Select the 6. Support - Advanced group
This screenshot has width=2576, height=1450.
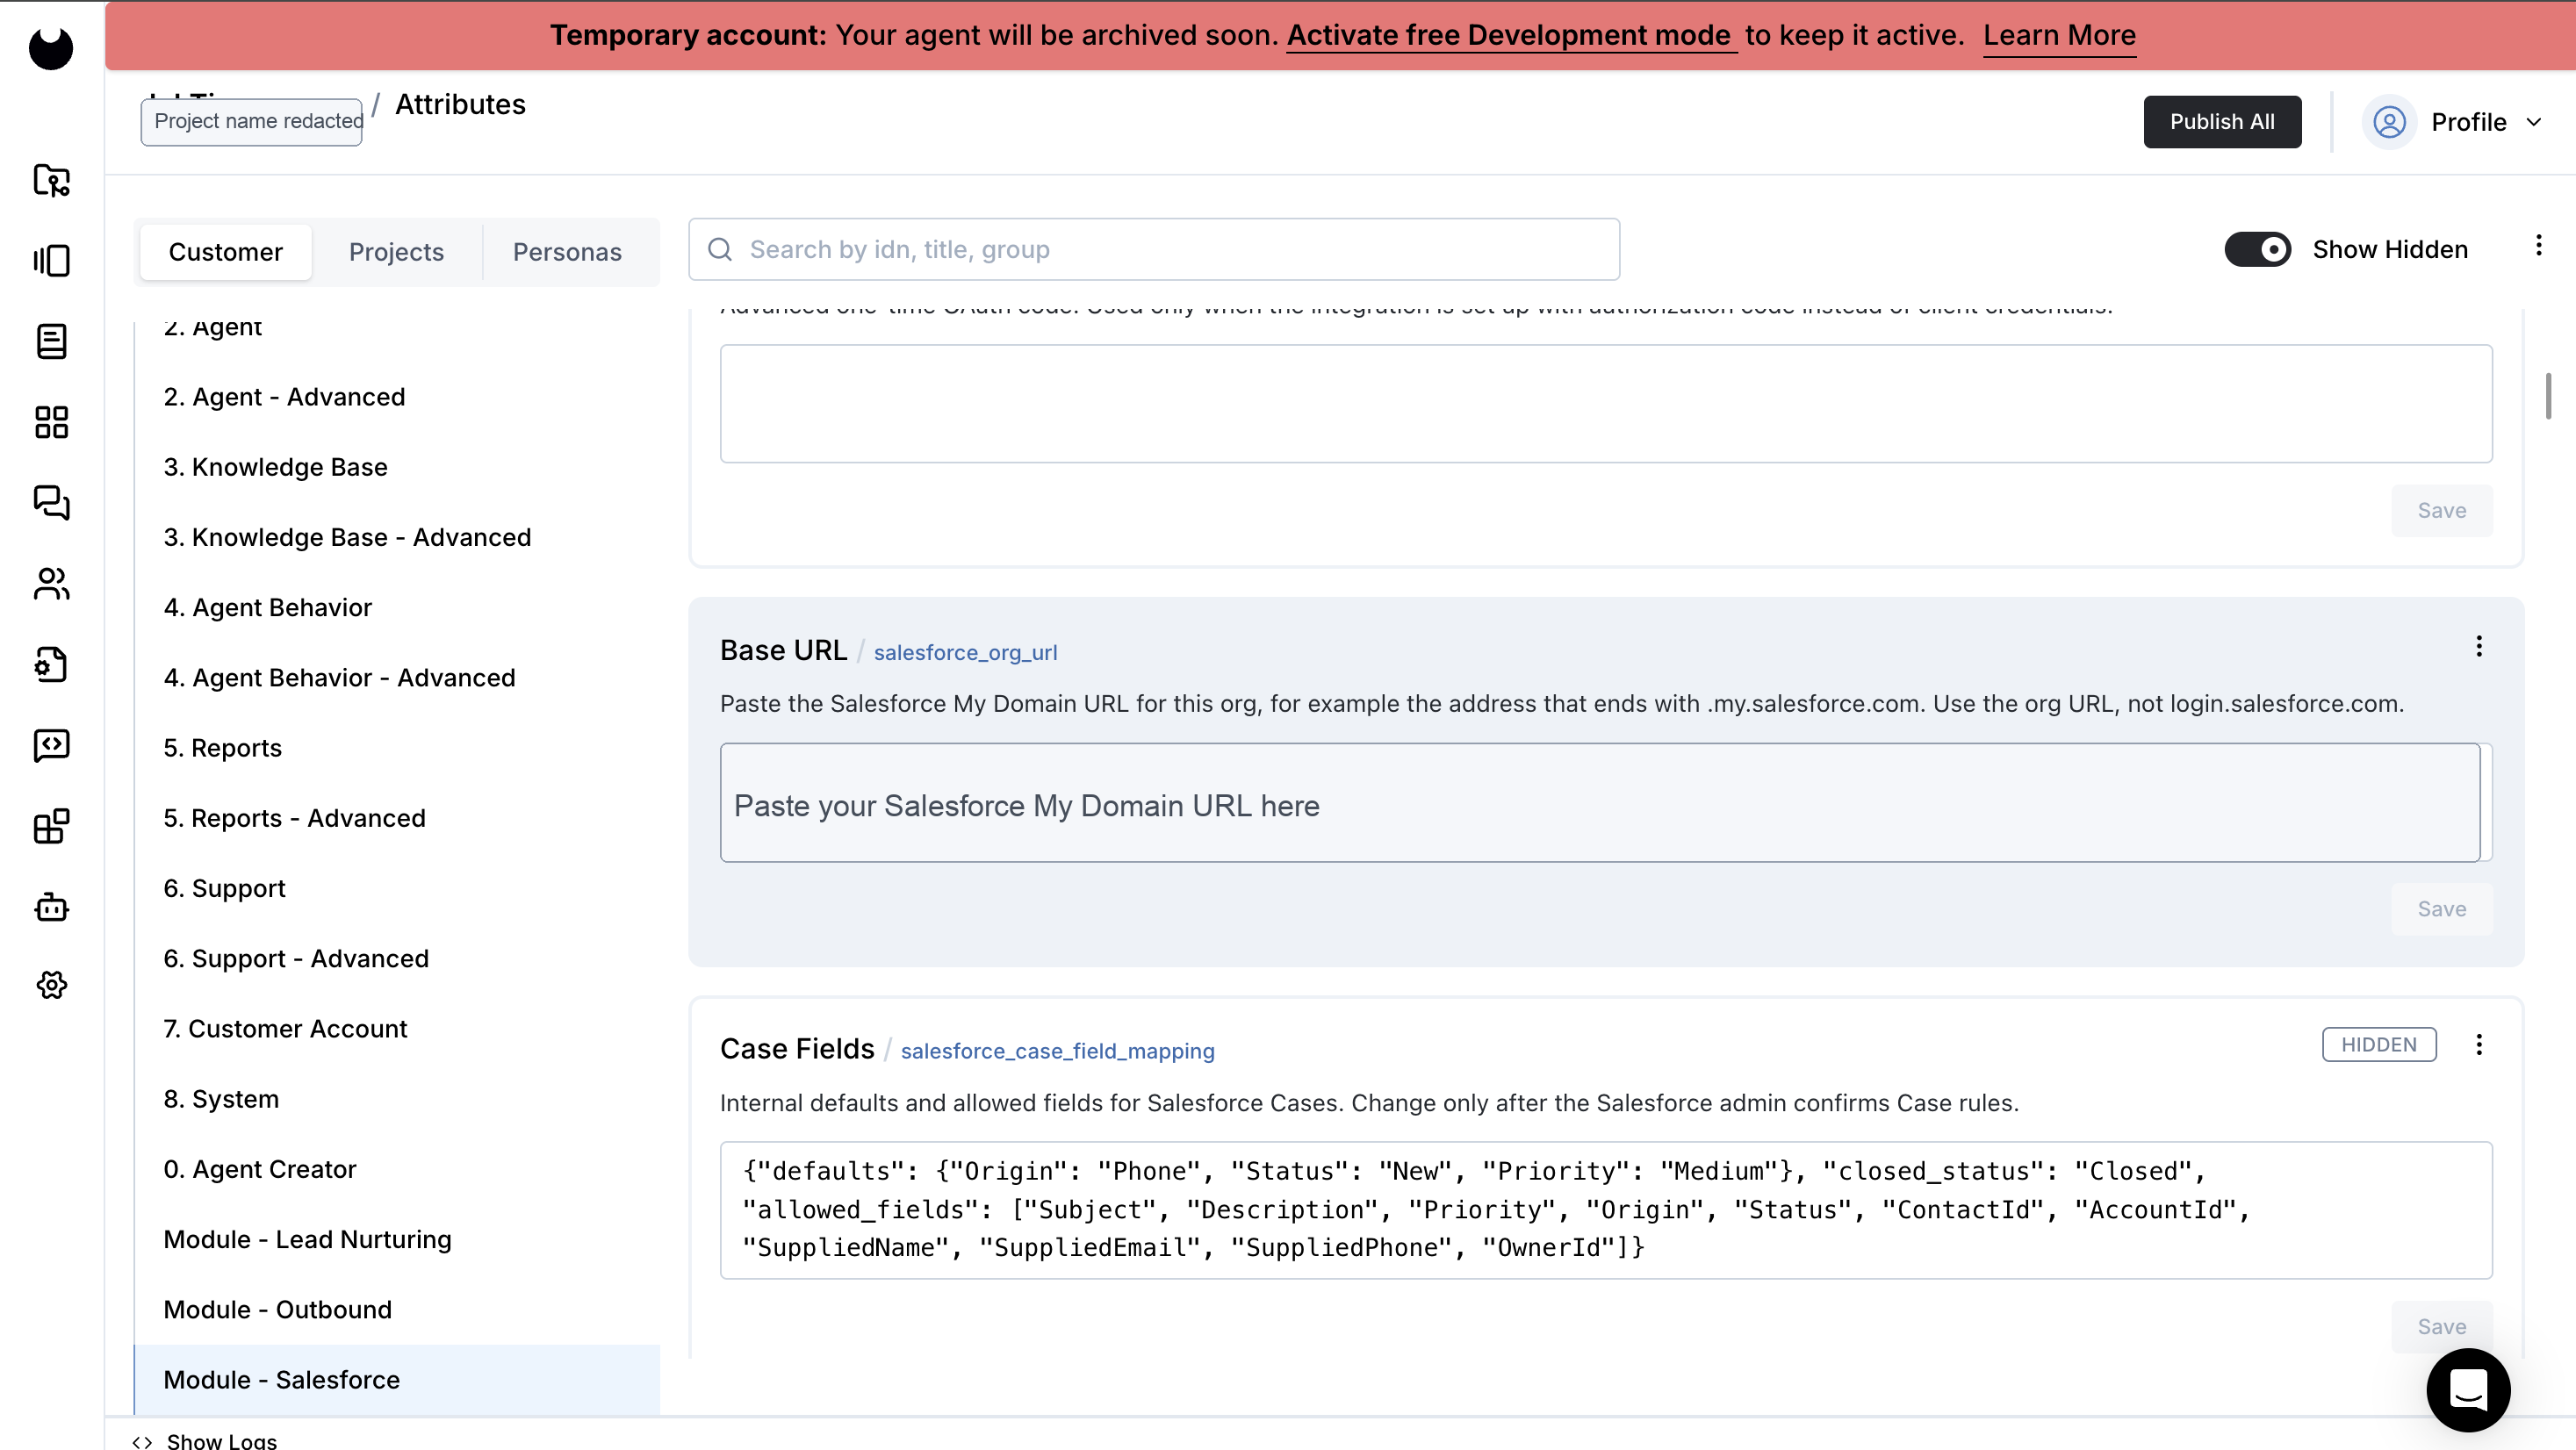pos(397,958)
